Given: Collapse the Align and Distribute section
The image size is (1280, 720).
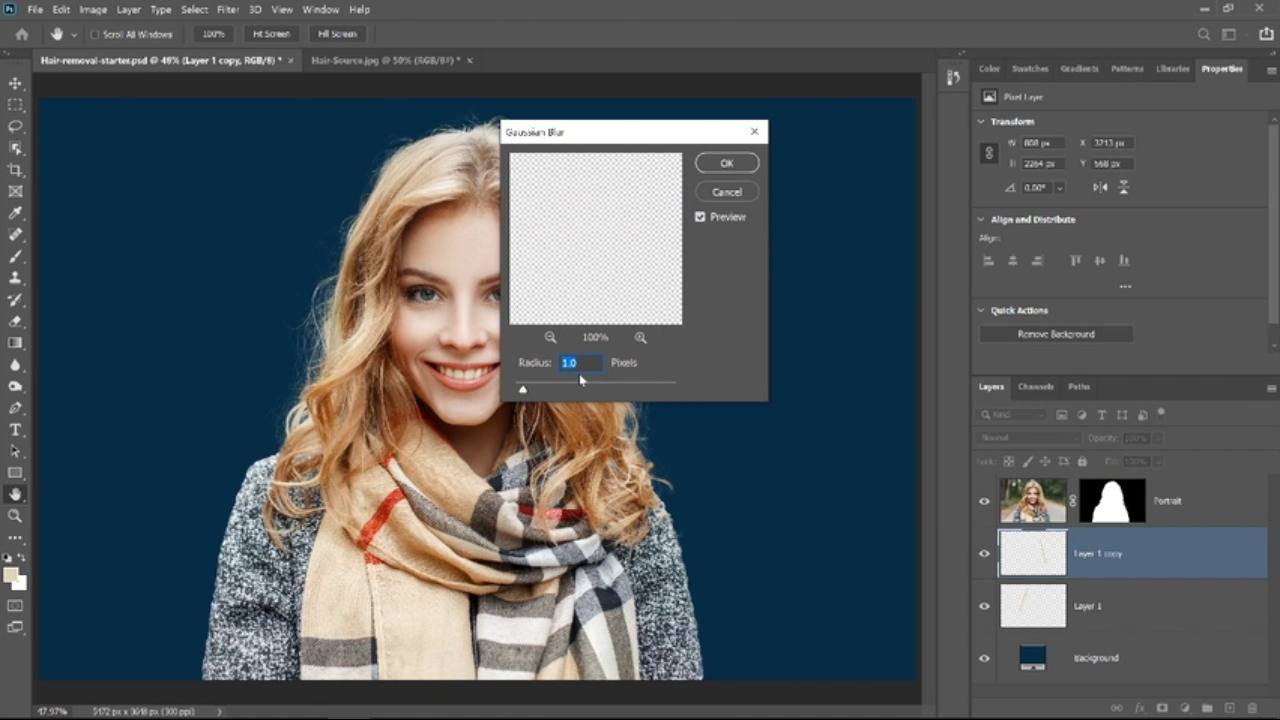Looking at the screenshot, I should [981, 219].
